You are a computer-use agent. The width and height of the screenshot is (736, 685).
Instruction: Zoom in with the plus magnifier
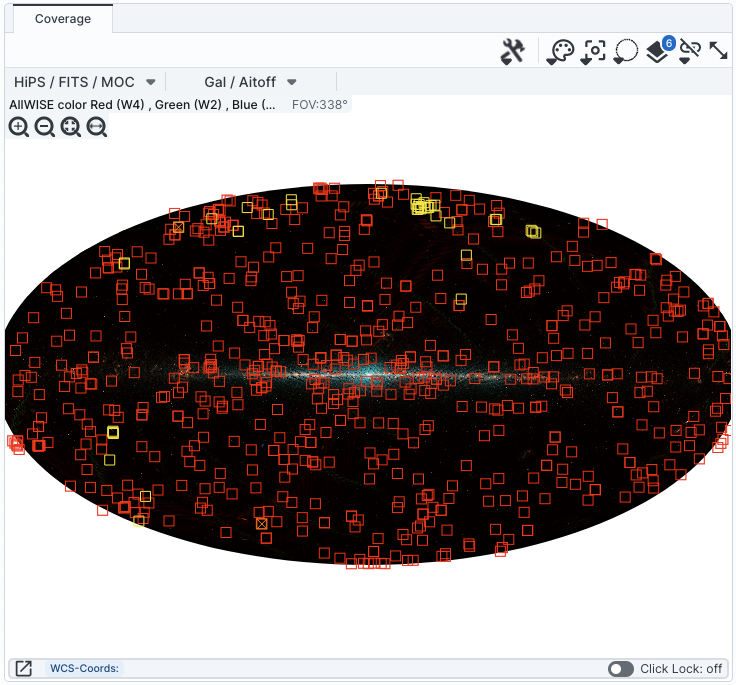click(x=19, y=127)
